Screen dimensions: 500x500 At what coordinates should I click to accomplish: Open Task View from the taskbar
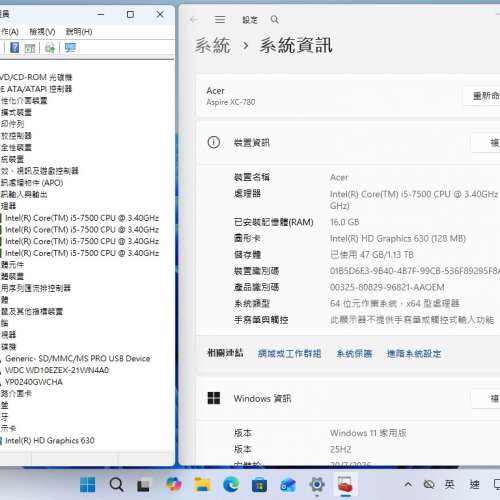pos(144,485)
